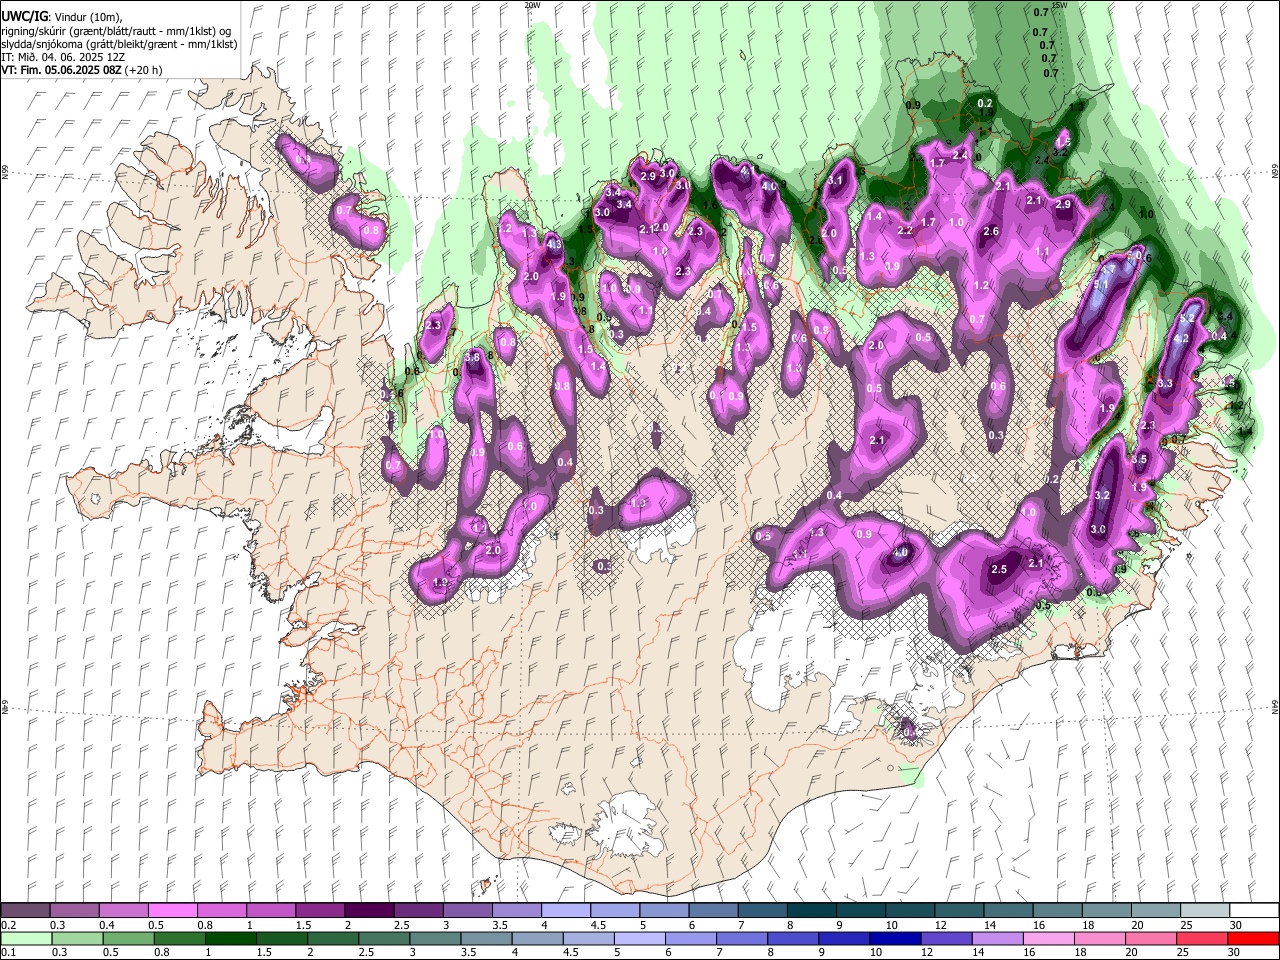Select the dark teal 8 snow legend swatch
The image size is (1280, 960).
(x=811, y=911)
